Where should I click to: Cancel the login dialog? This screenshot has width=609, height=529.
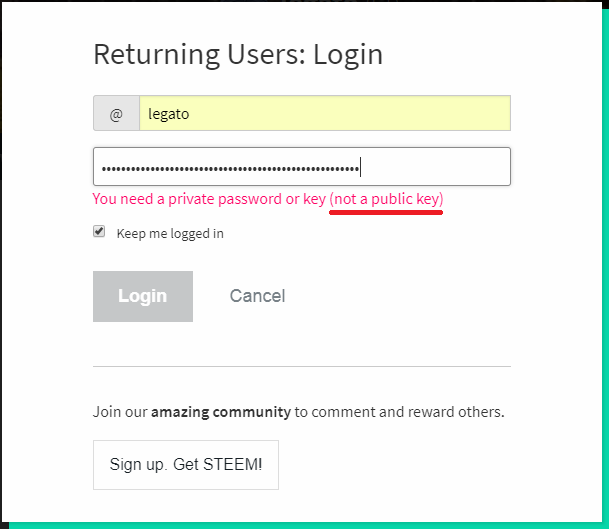[257, 296]
